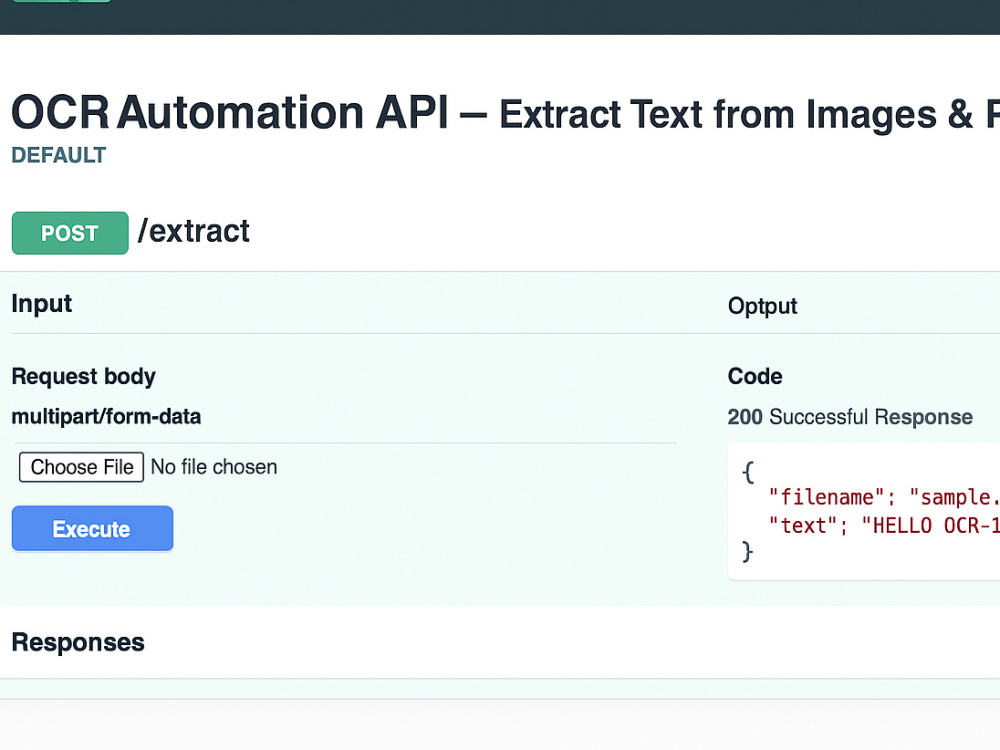Click the closing brace of JSON example

tap(748, 551)
